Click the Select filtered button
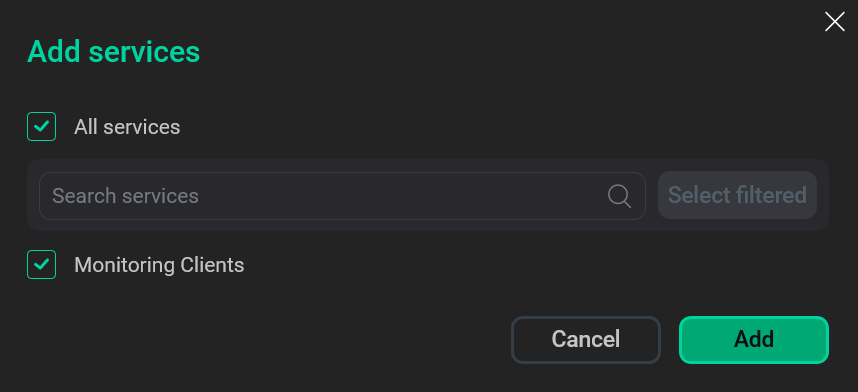Screen dimensions: 858x392 pyautogui.click(x=737, y=195)
